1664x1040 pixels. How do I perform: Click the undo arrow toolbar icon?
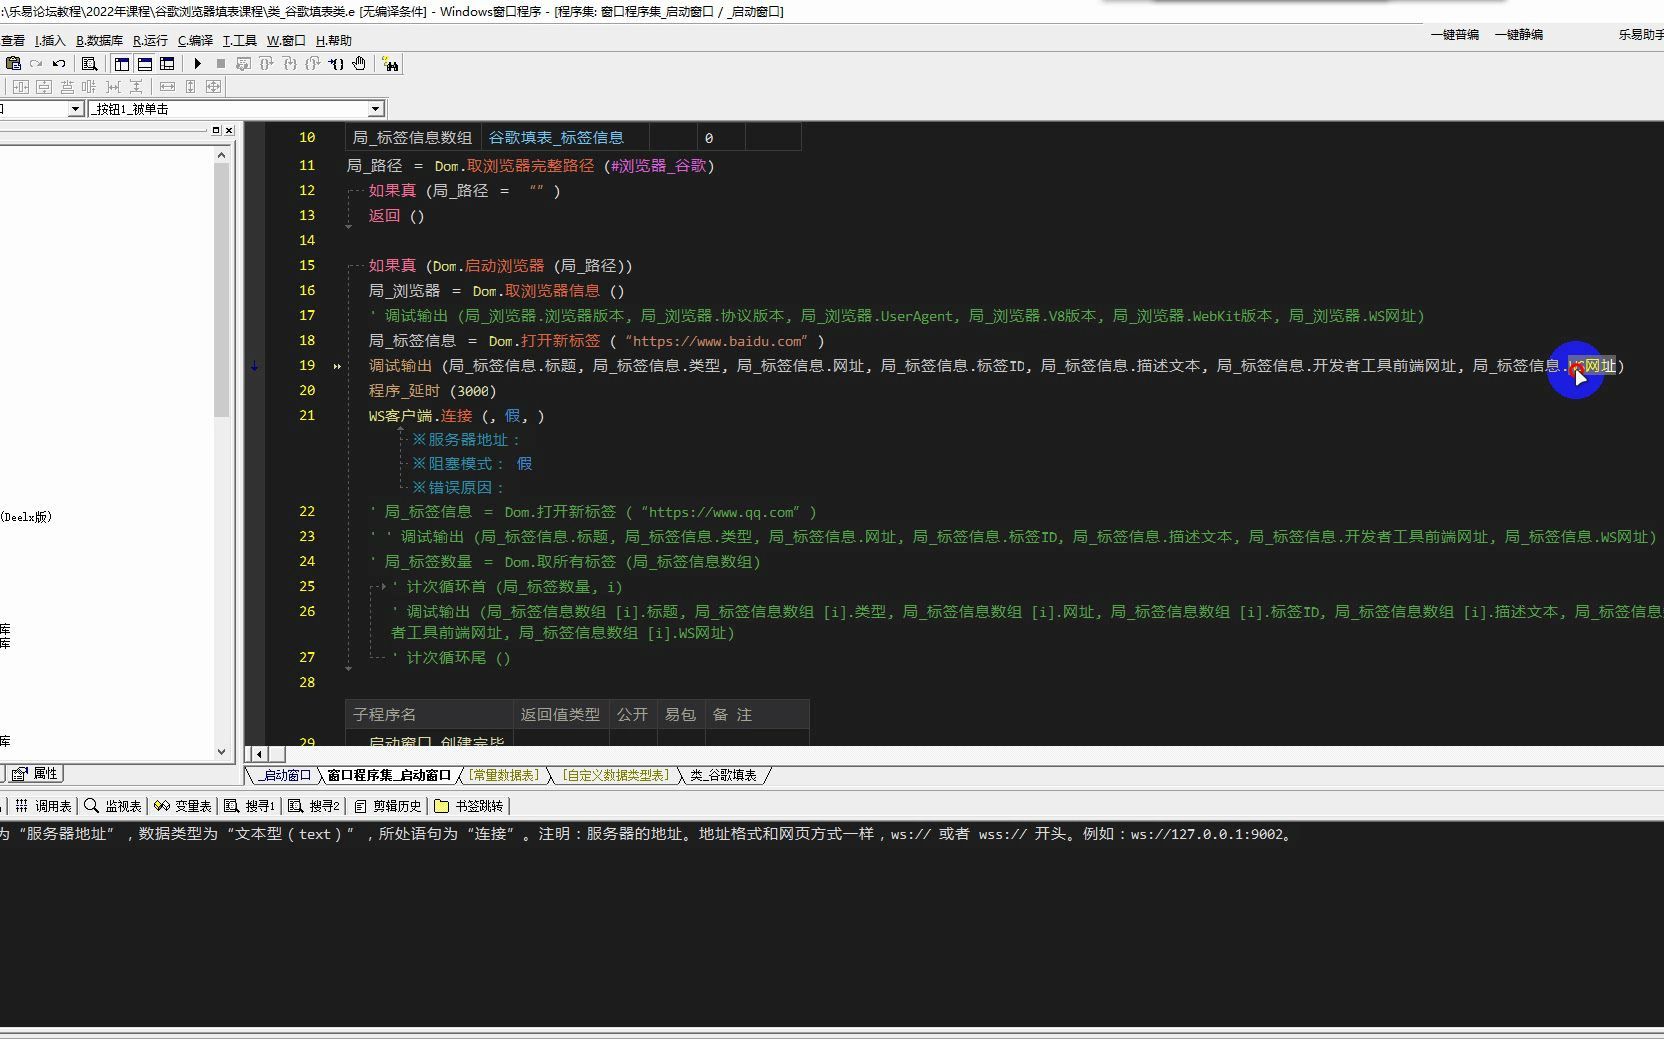(x=59, y=63)
